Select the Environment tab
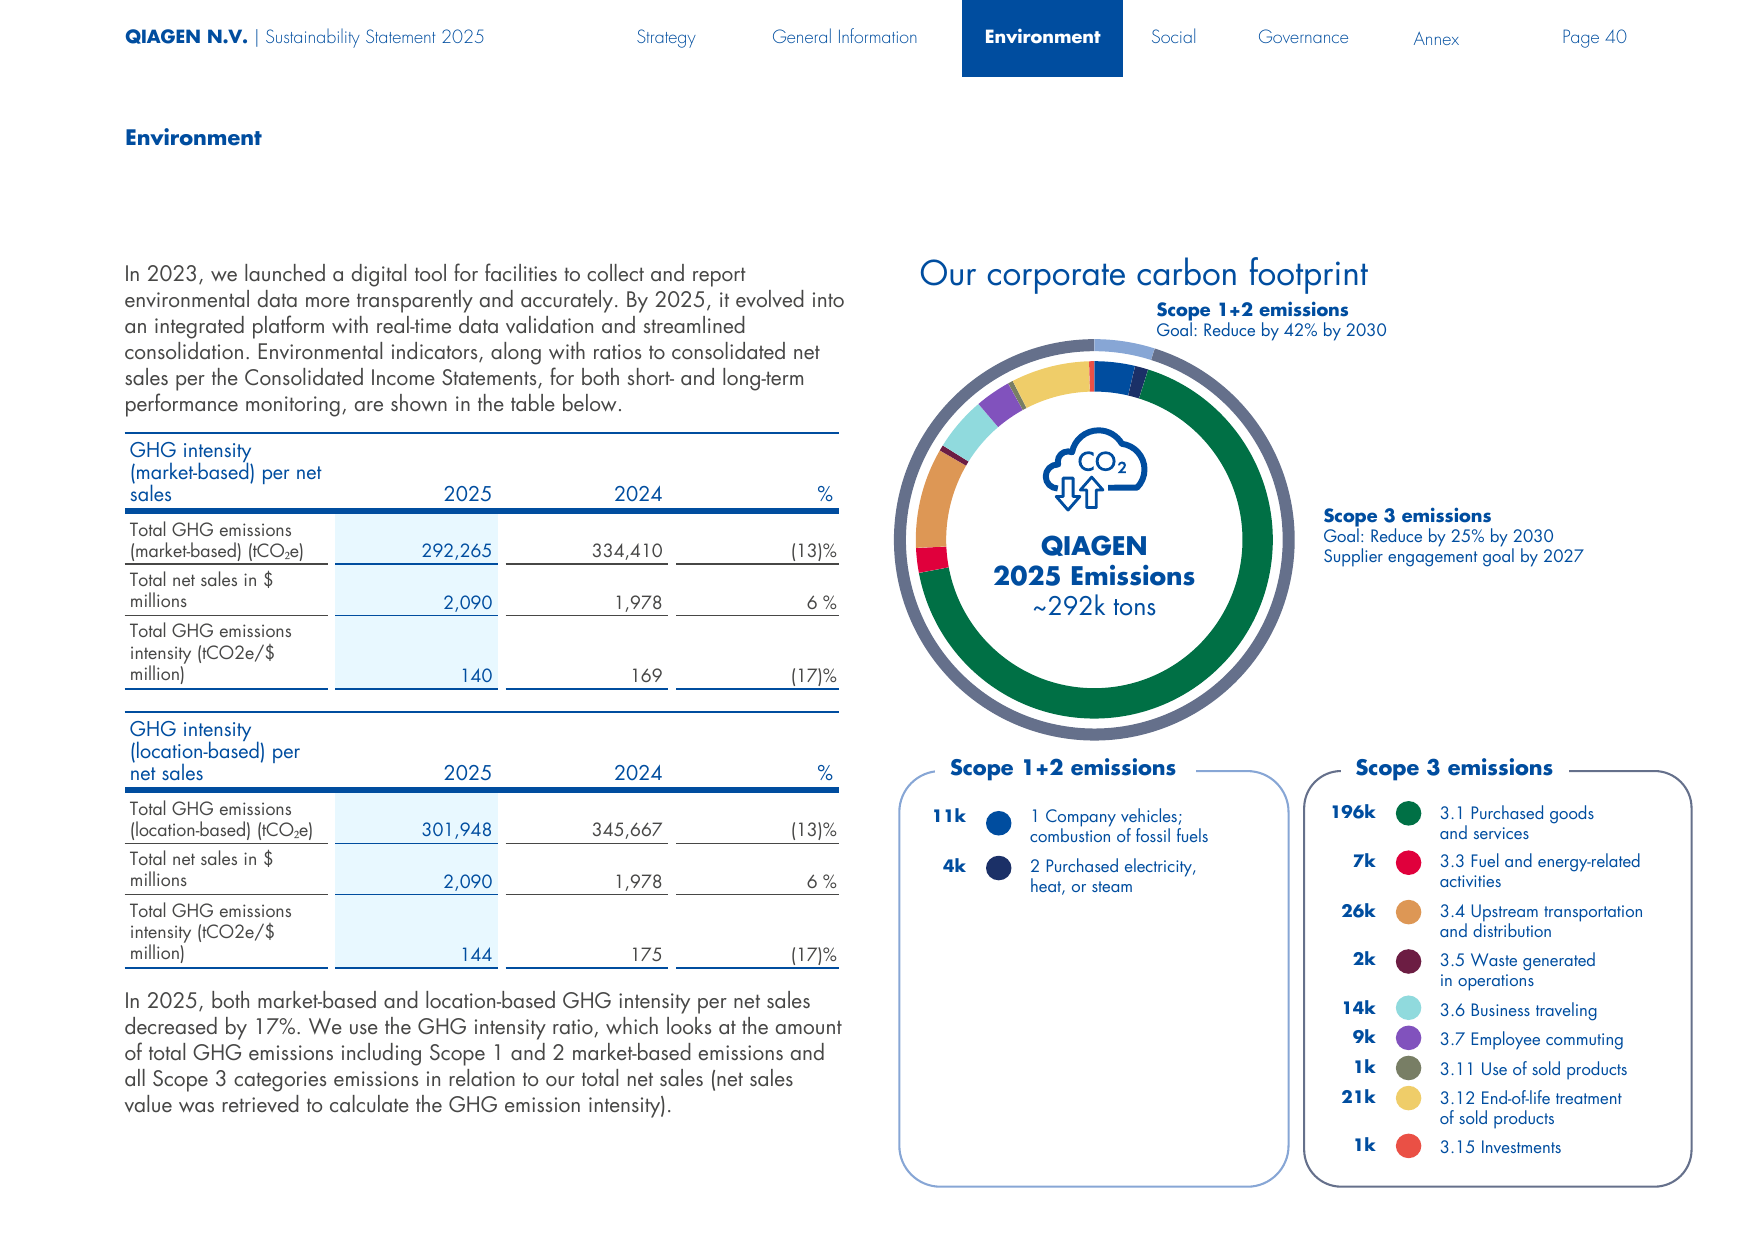 (1042, 38)
